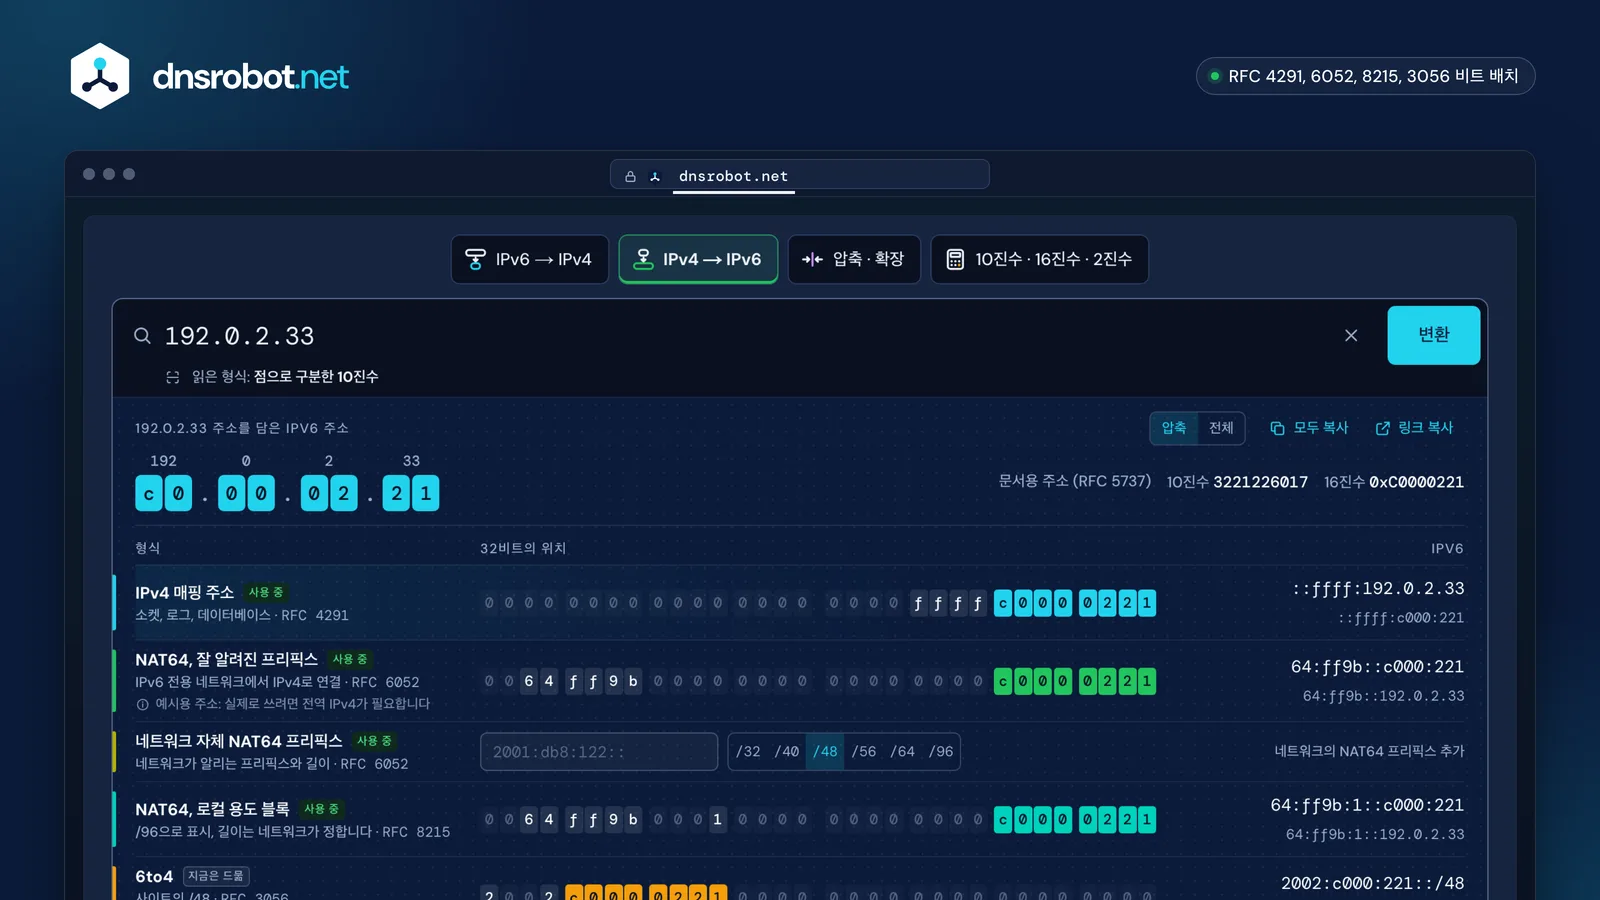Toggle the 전체 full view

pyautogui.click(x=1221, y=428)
